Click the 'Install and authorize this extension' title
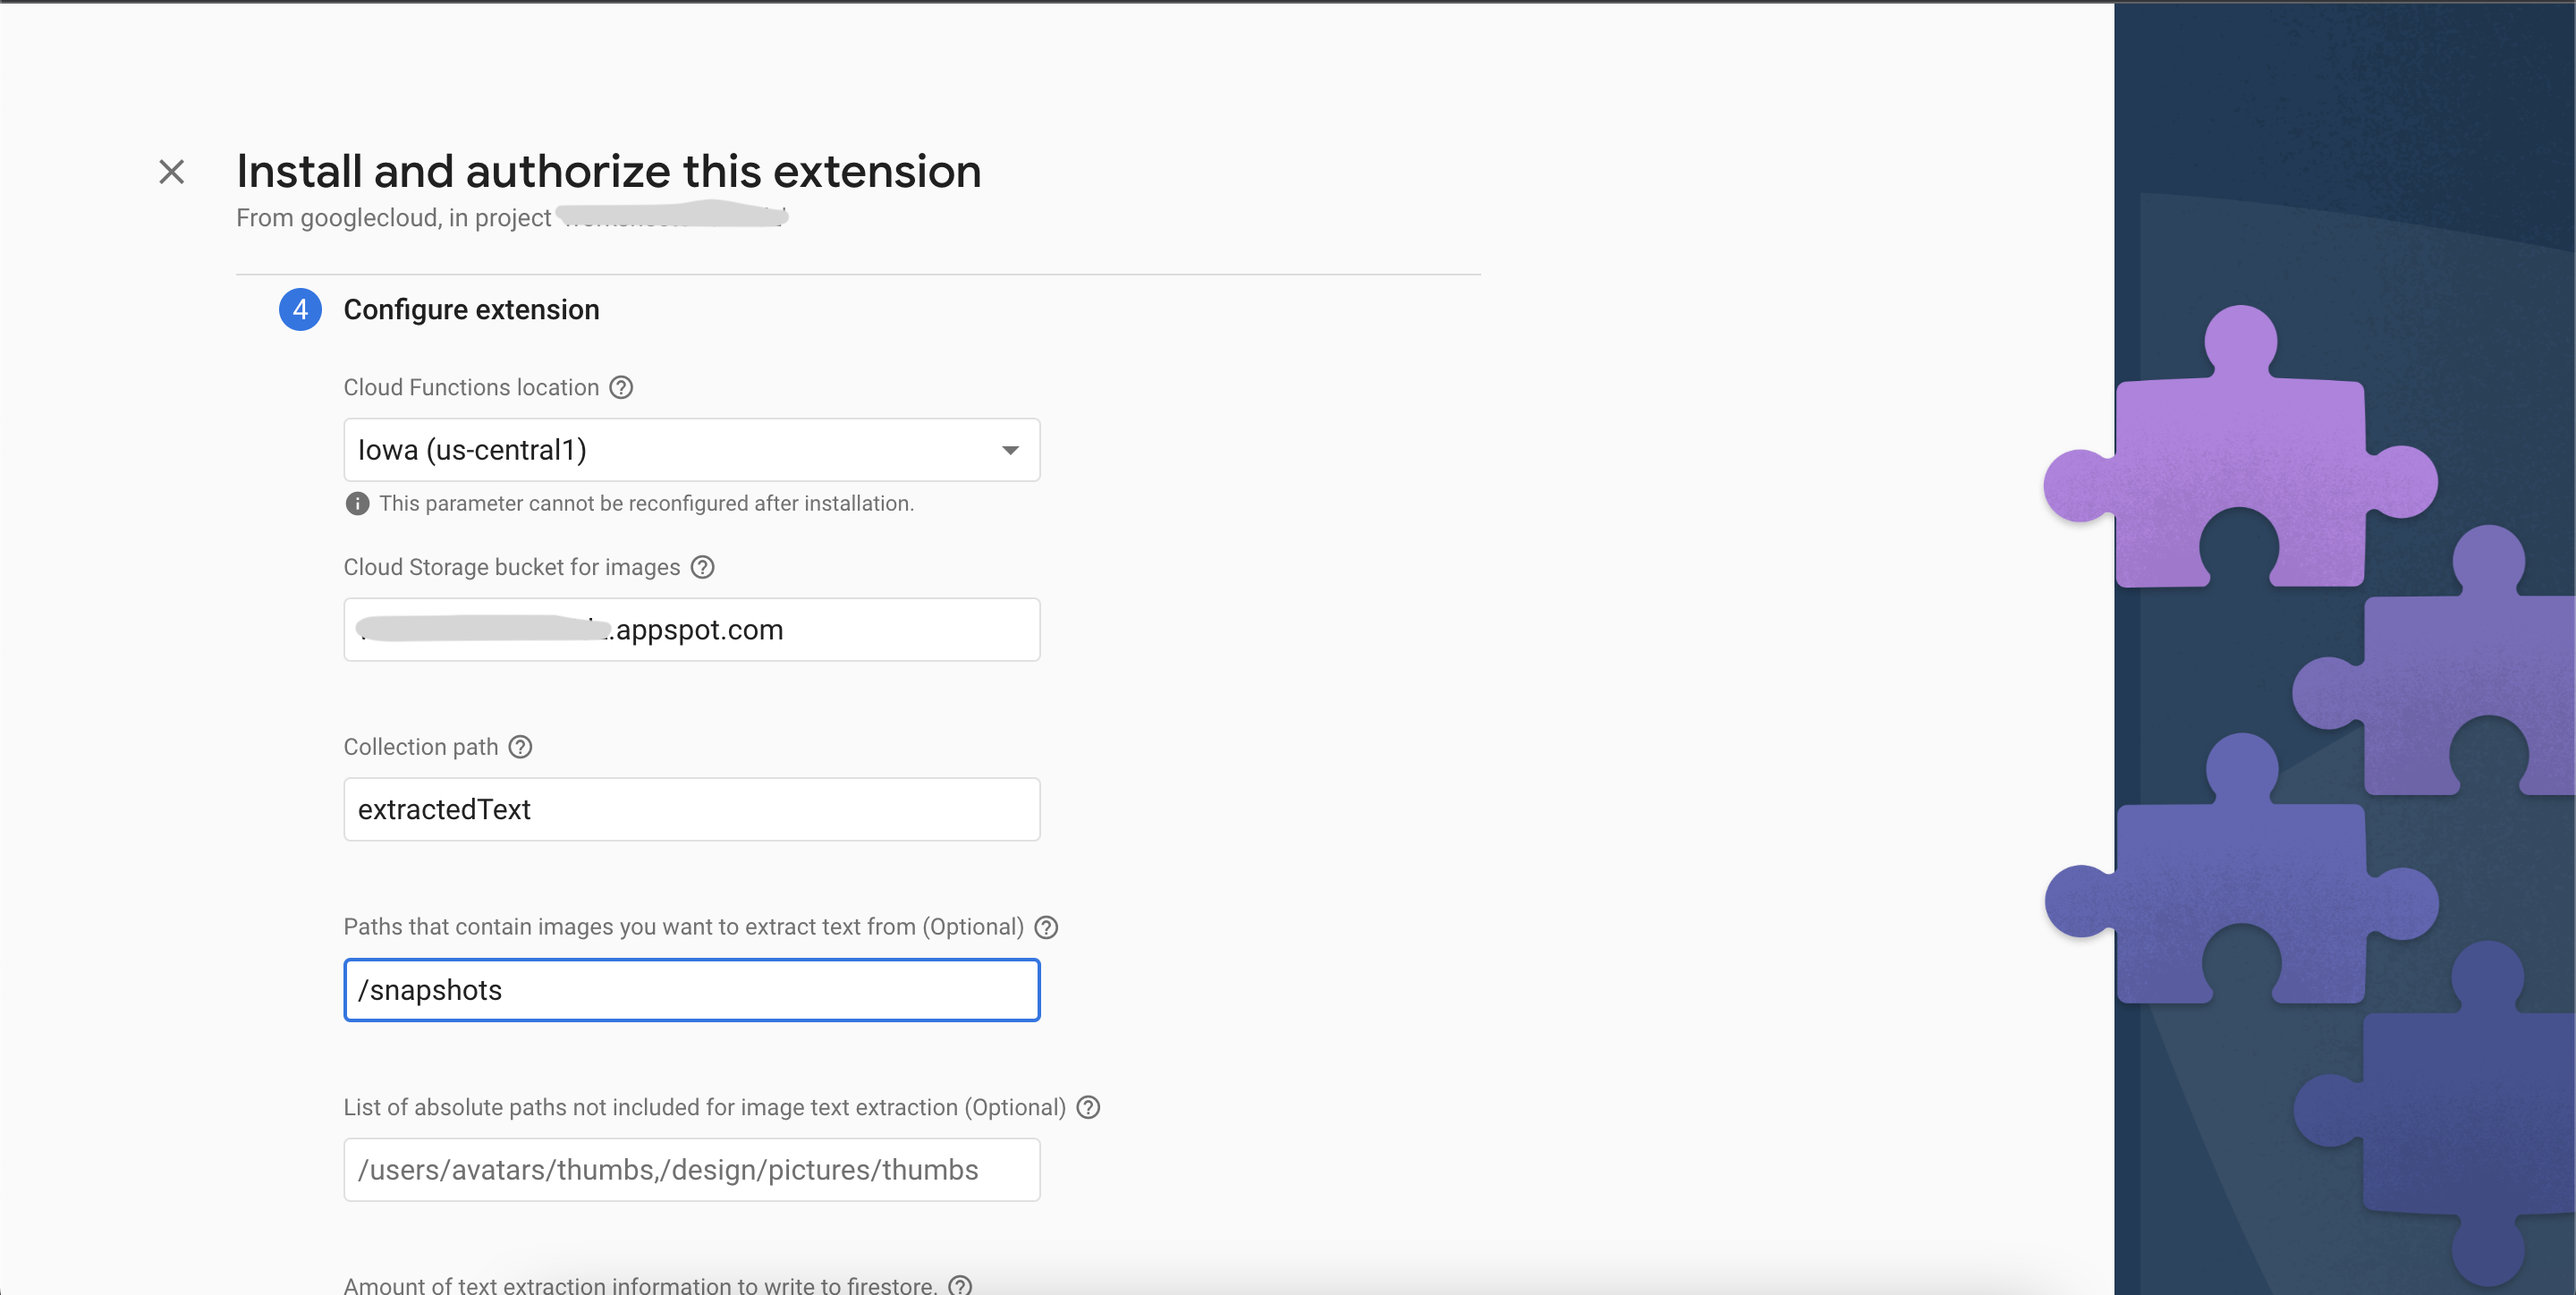The width and height of the screenshot is (2576, 1295). pyautogui.click(x=608, y=171)
